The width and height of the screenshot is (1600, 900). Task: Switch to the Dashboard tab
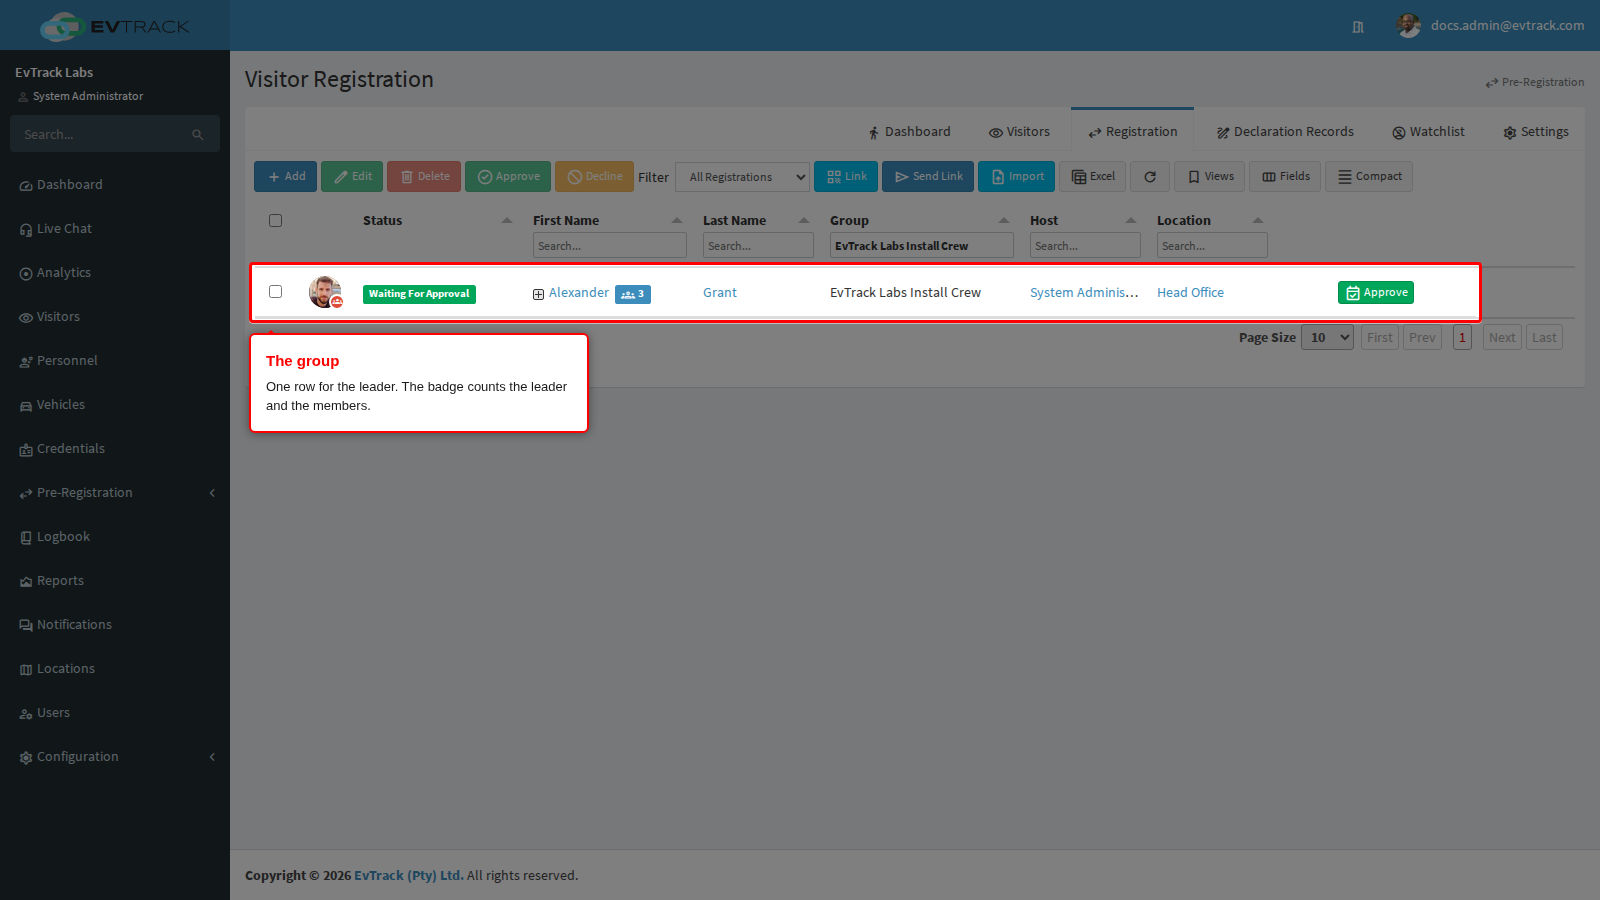pos(910,132)
